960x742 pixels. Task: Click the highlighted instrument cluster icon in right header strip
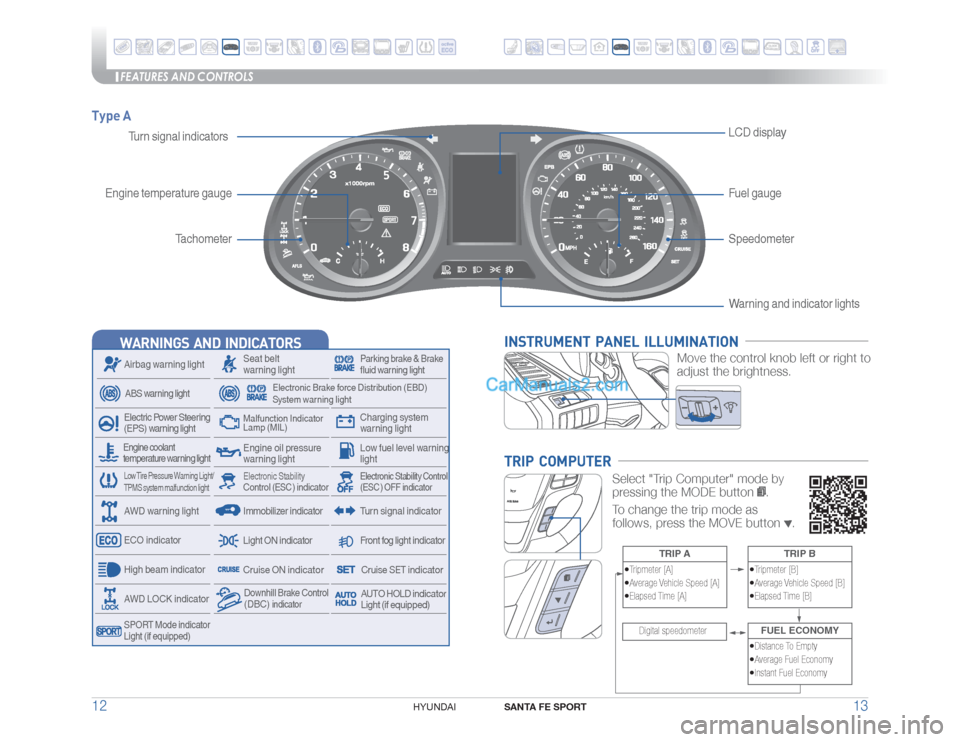point(621,47)
